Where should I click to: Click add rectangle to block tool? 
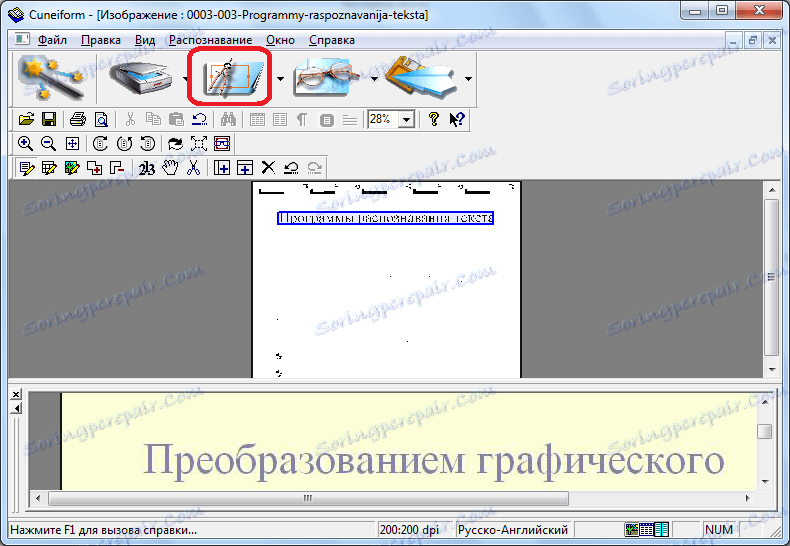(95, 168)
